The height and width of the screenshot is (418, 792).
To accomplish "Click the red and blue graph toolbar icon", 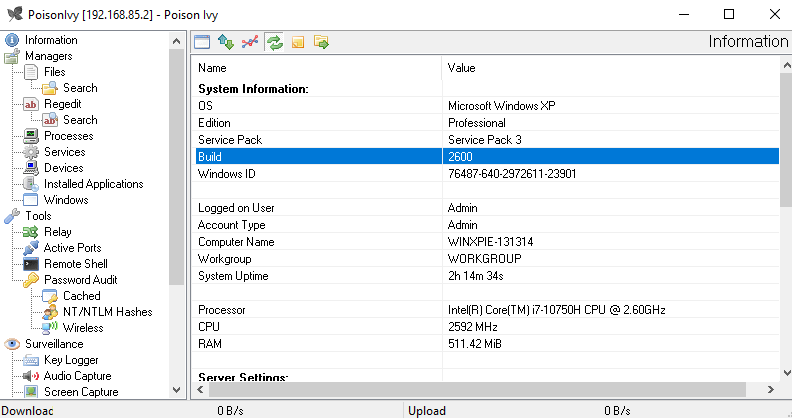I will click(x=250, y=42).
